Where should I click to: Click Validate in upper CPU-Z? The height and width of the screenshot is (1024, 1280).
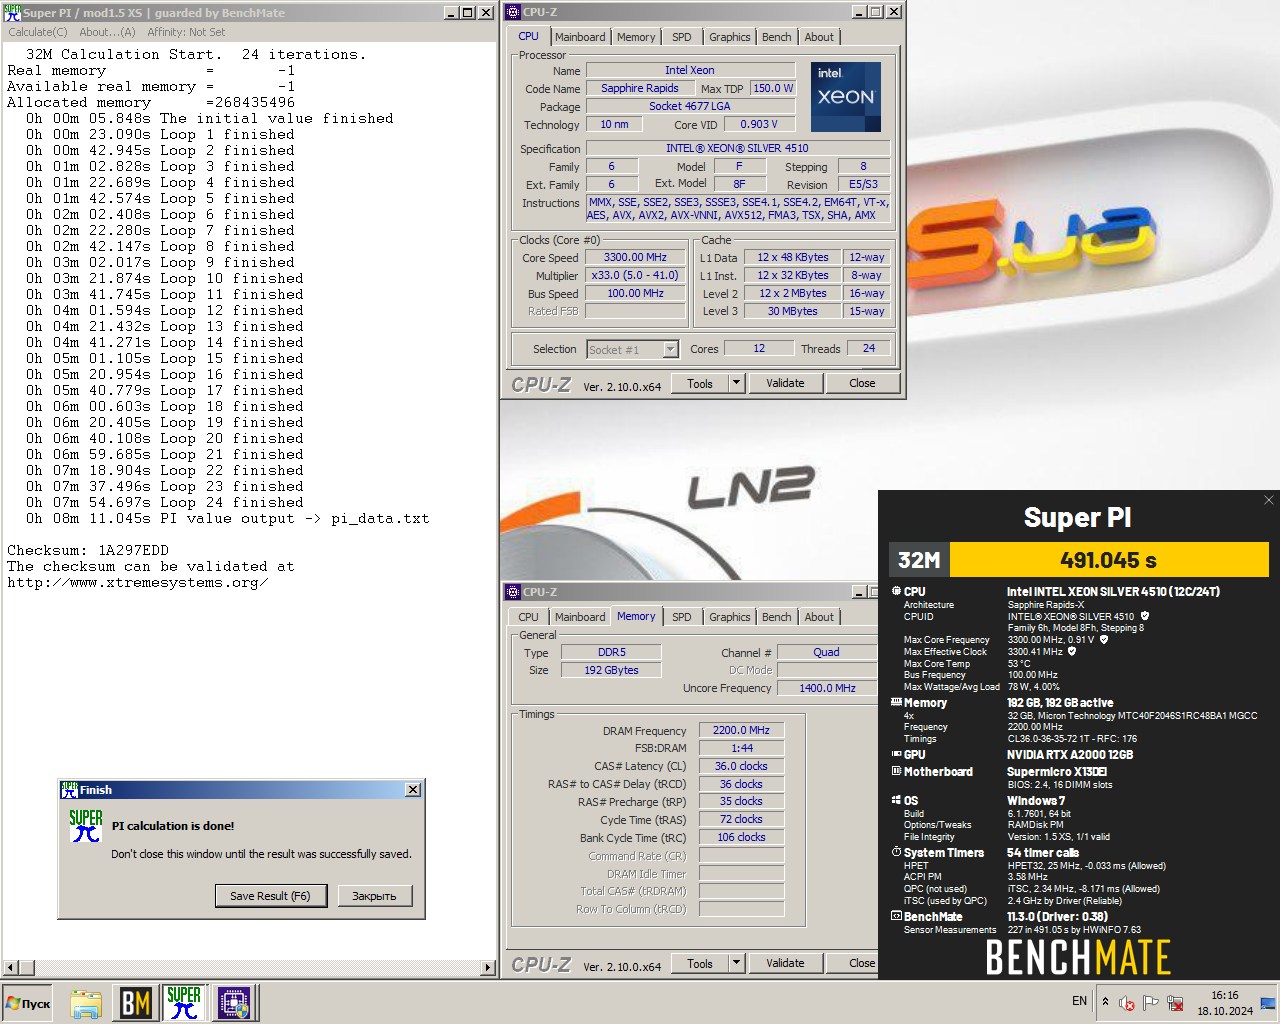point(785,383)
